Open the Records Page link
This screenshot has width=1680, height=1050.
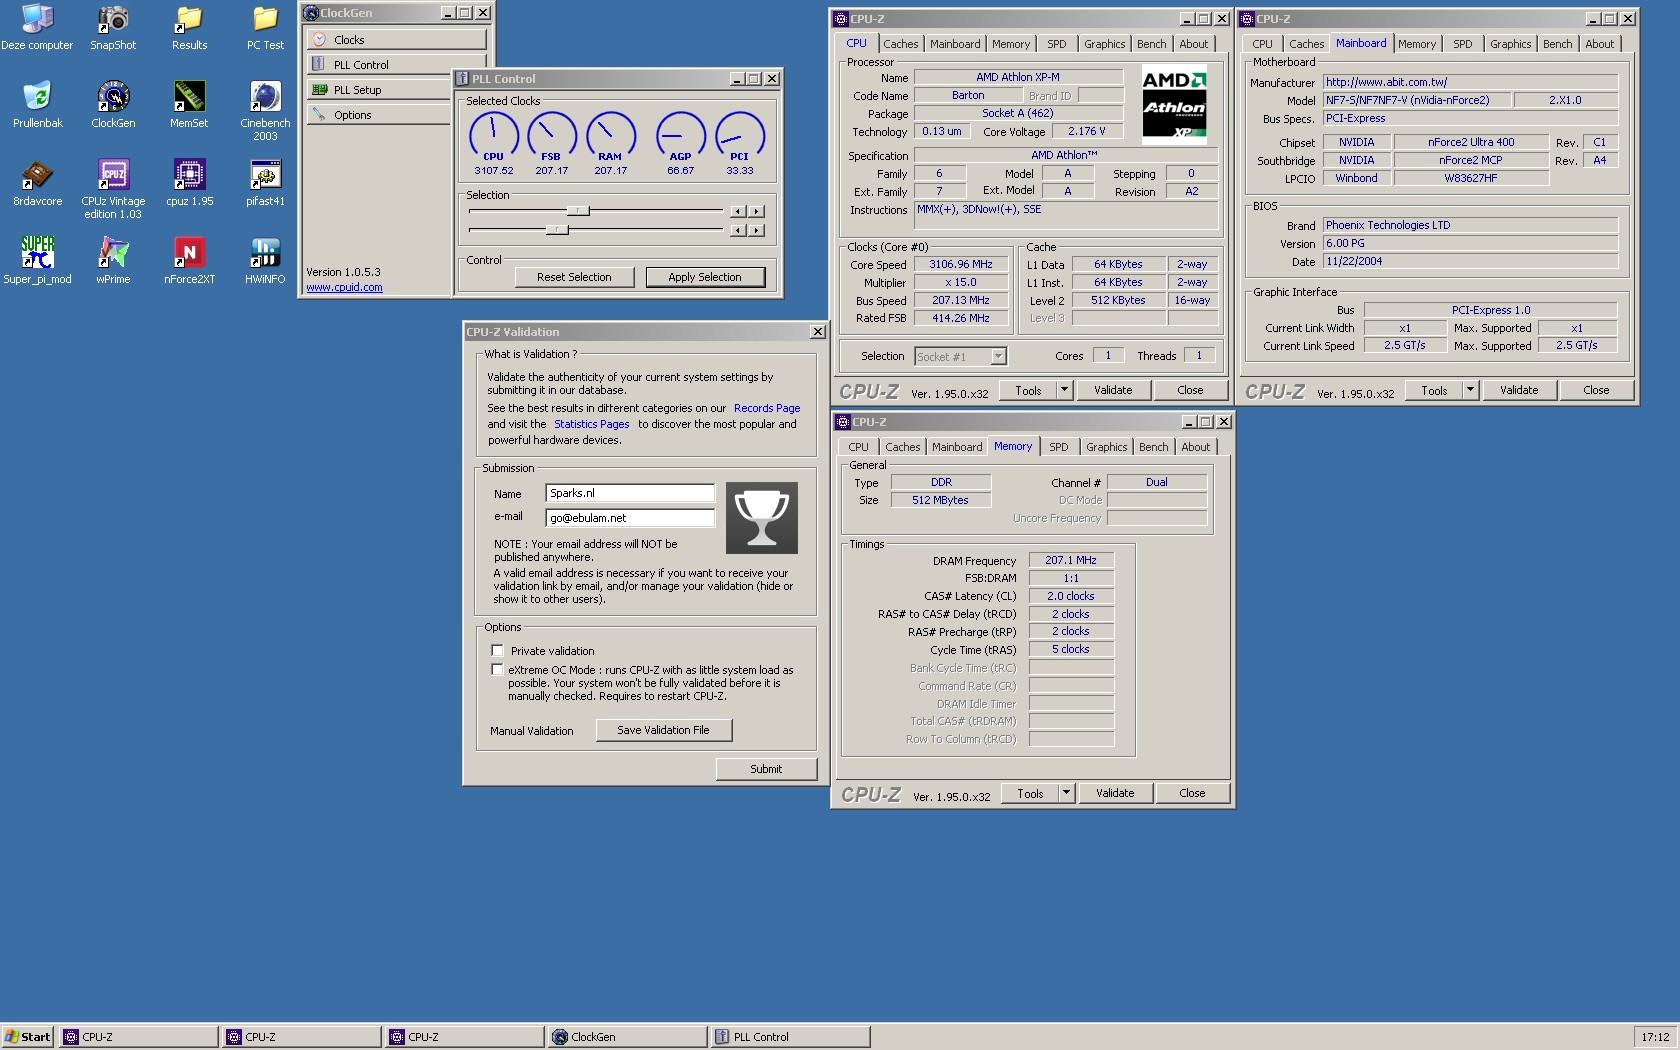[767, 408]
